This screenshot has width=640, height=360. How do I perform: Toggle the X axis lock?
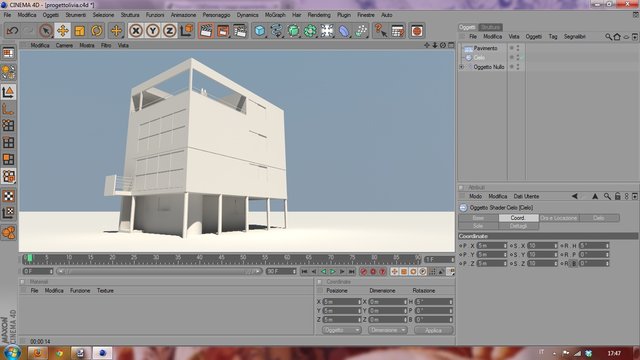[x=136, y=31]
